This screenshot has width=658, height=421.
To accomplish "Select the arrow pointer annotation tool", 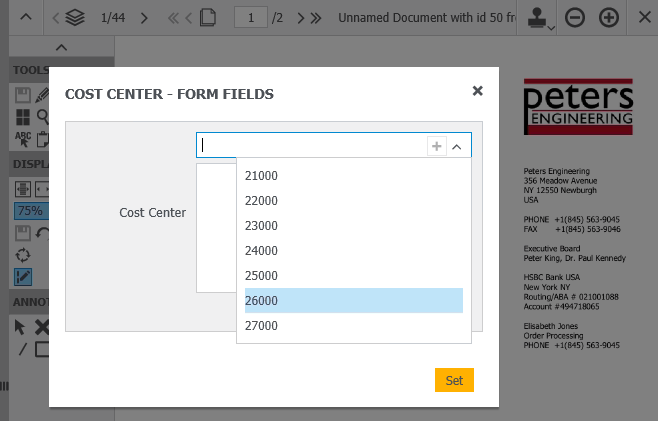I will (x=20, y=327).
